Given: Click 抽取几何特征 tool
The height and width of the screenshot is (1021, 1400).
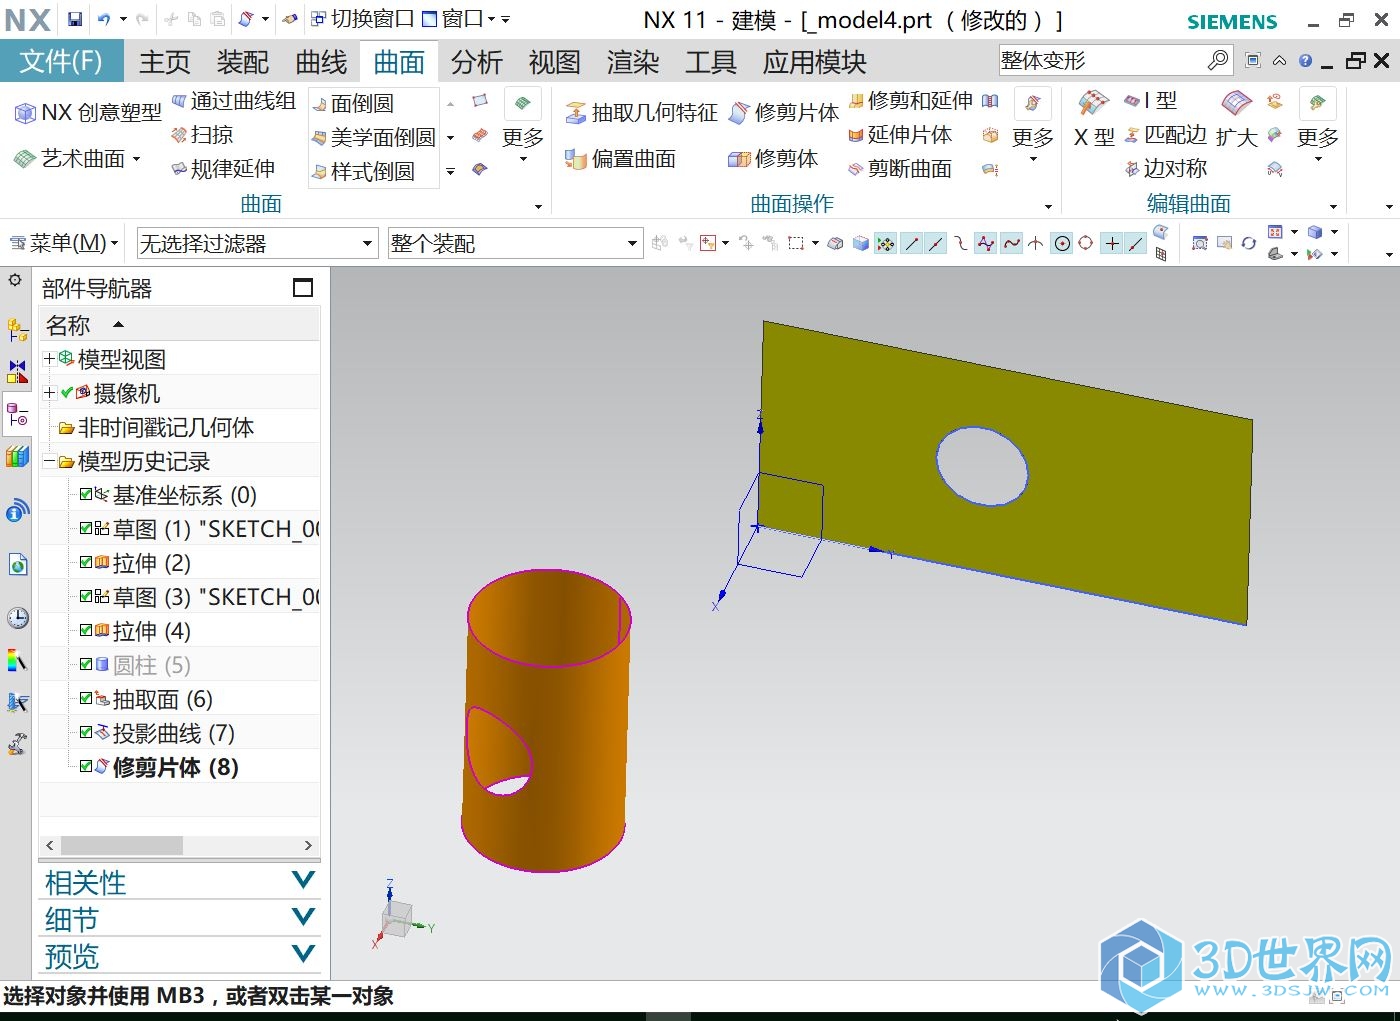Looking at the screenshot, I should pos(641,113).
